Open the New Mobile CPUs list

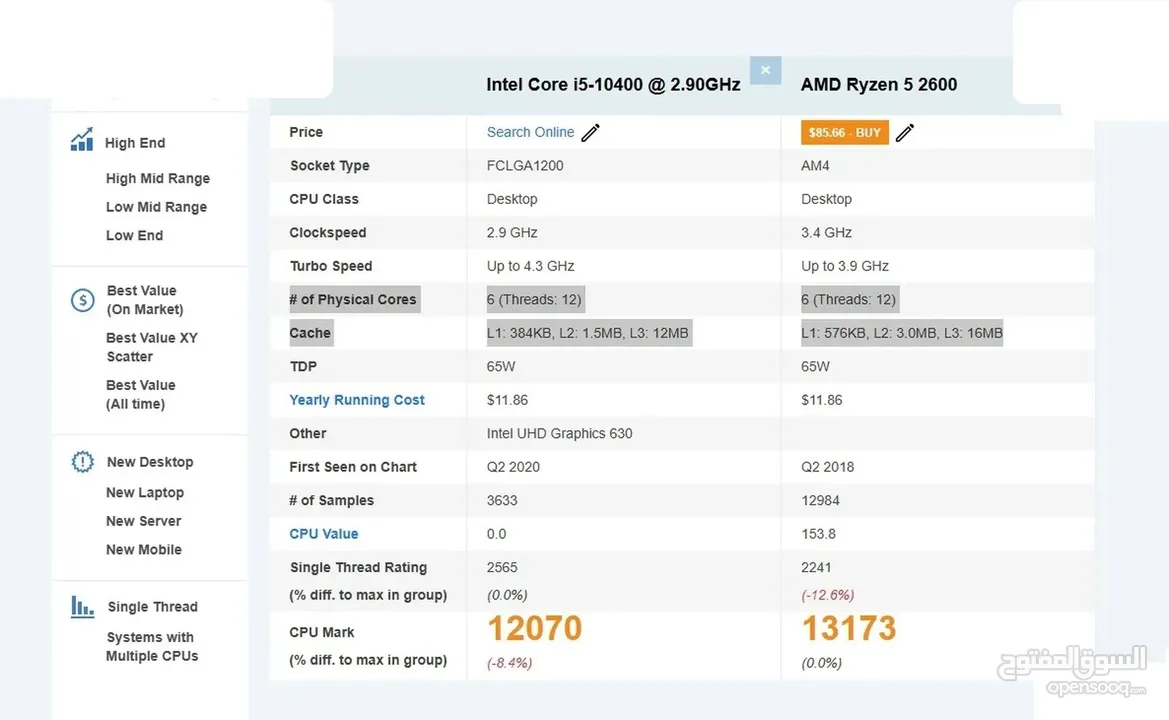[x=143, y=549]
